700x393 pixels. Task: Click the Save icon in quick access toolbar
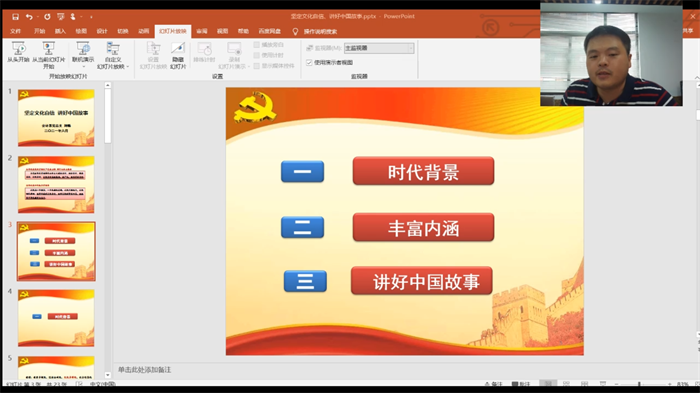[15, 17]
